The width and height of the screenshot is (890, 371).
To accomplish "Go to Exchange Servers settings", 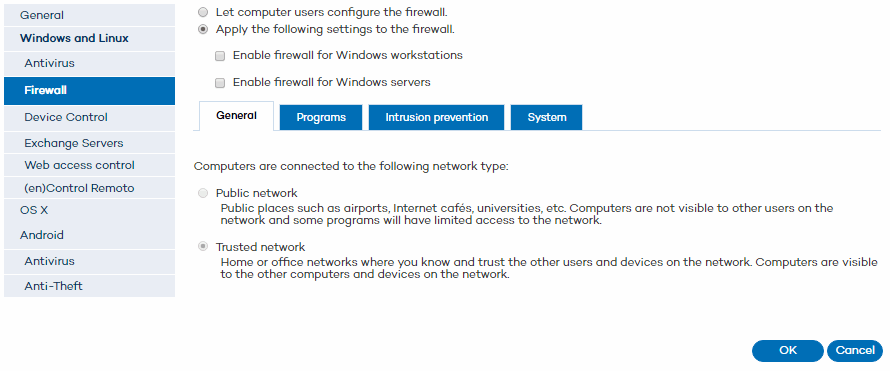I will (89, 143).
